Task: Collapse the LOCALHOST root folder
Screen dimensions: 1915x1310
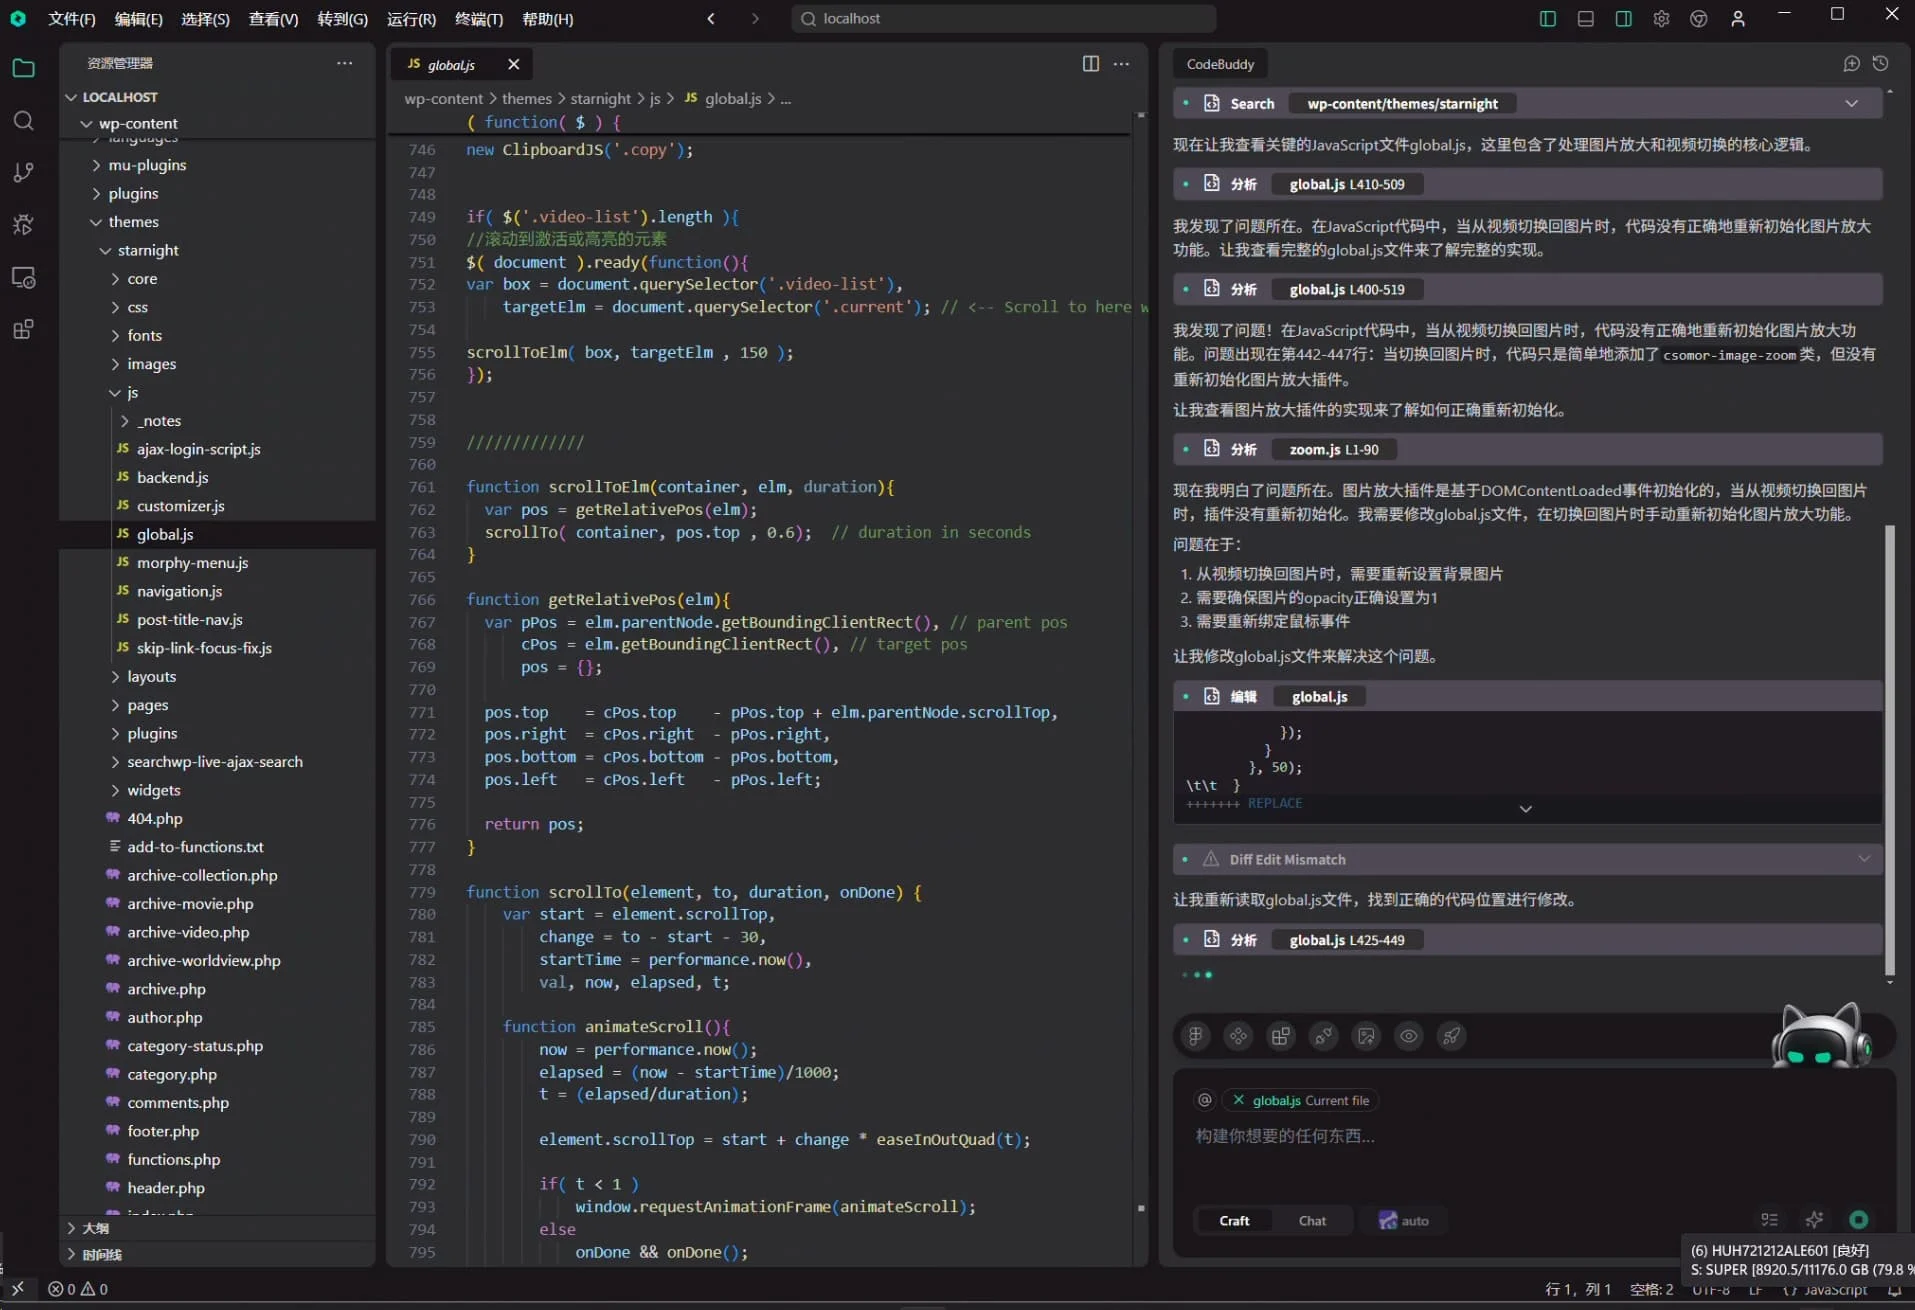Action: [71, 97]
